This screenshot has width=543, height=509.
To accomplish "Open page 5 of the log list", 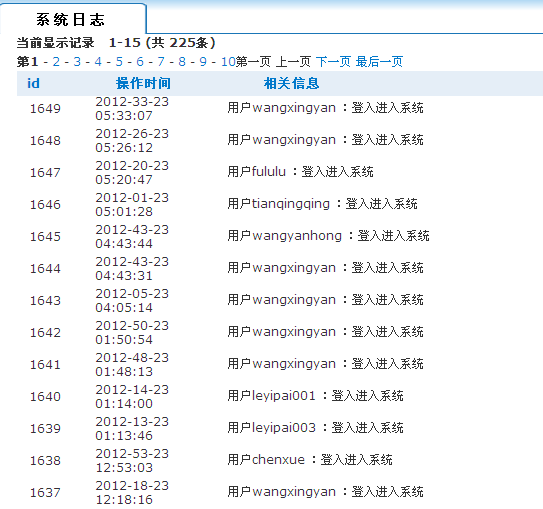I will [119, 62].
